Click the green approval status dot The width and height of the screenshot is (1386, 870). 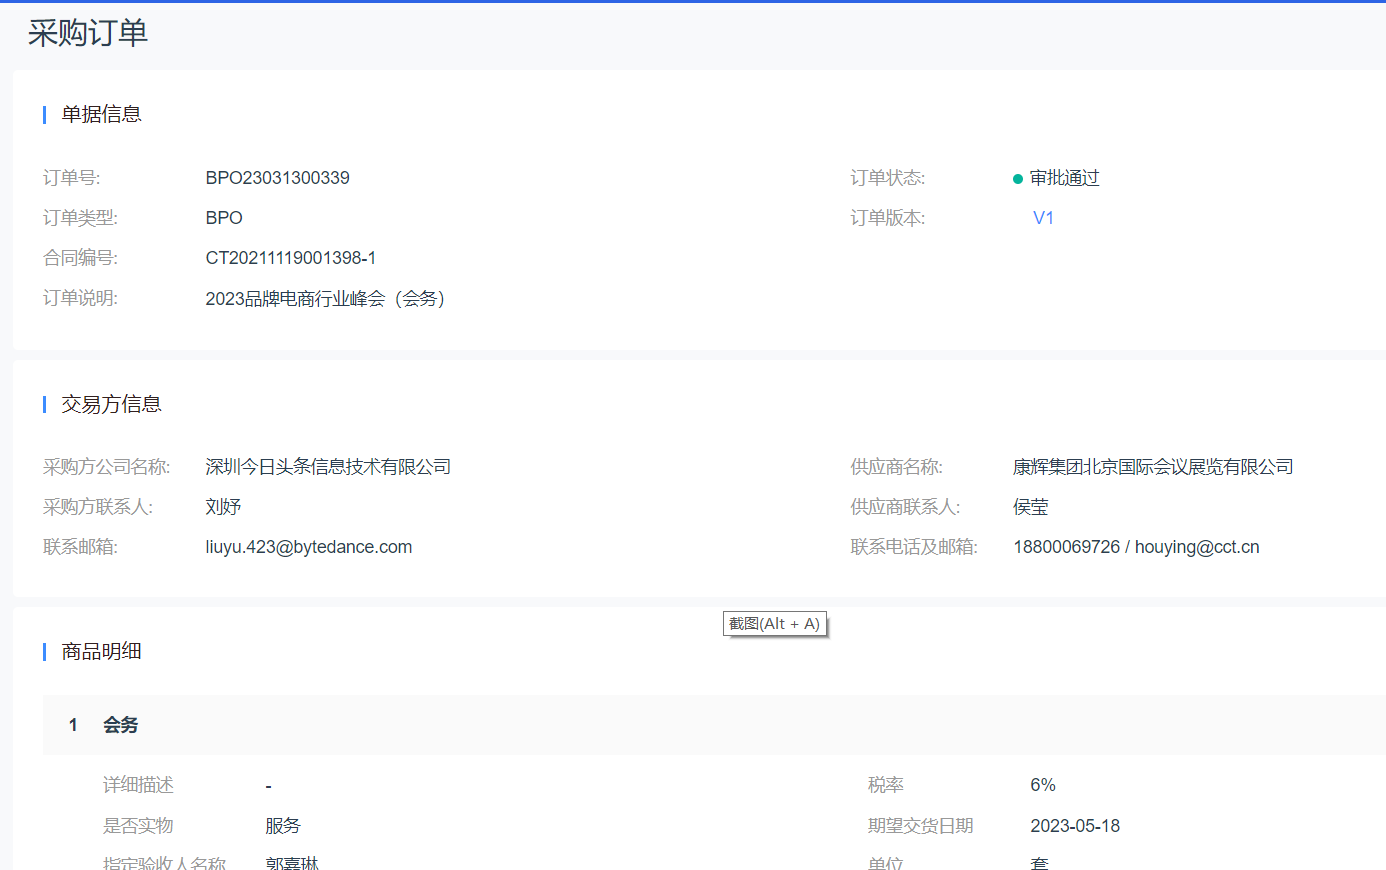point(1018,179)
